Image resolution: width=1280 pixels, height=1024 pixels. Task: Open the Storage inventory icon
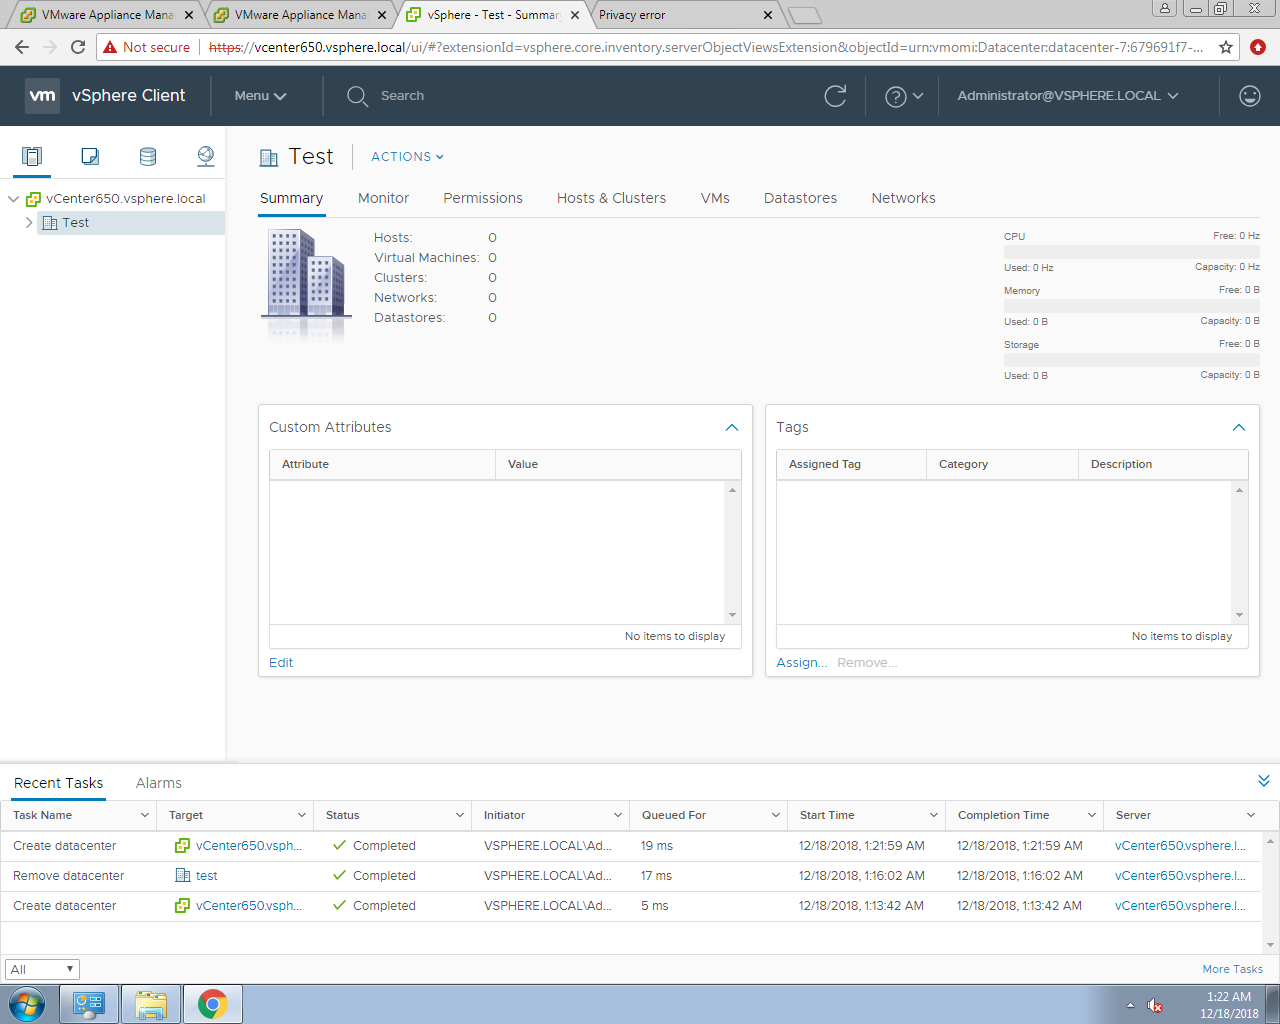(148, 156)
